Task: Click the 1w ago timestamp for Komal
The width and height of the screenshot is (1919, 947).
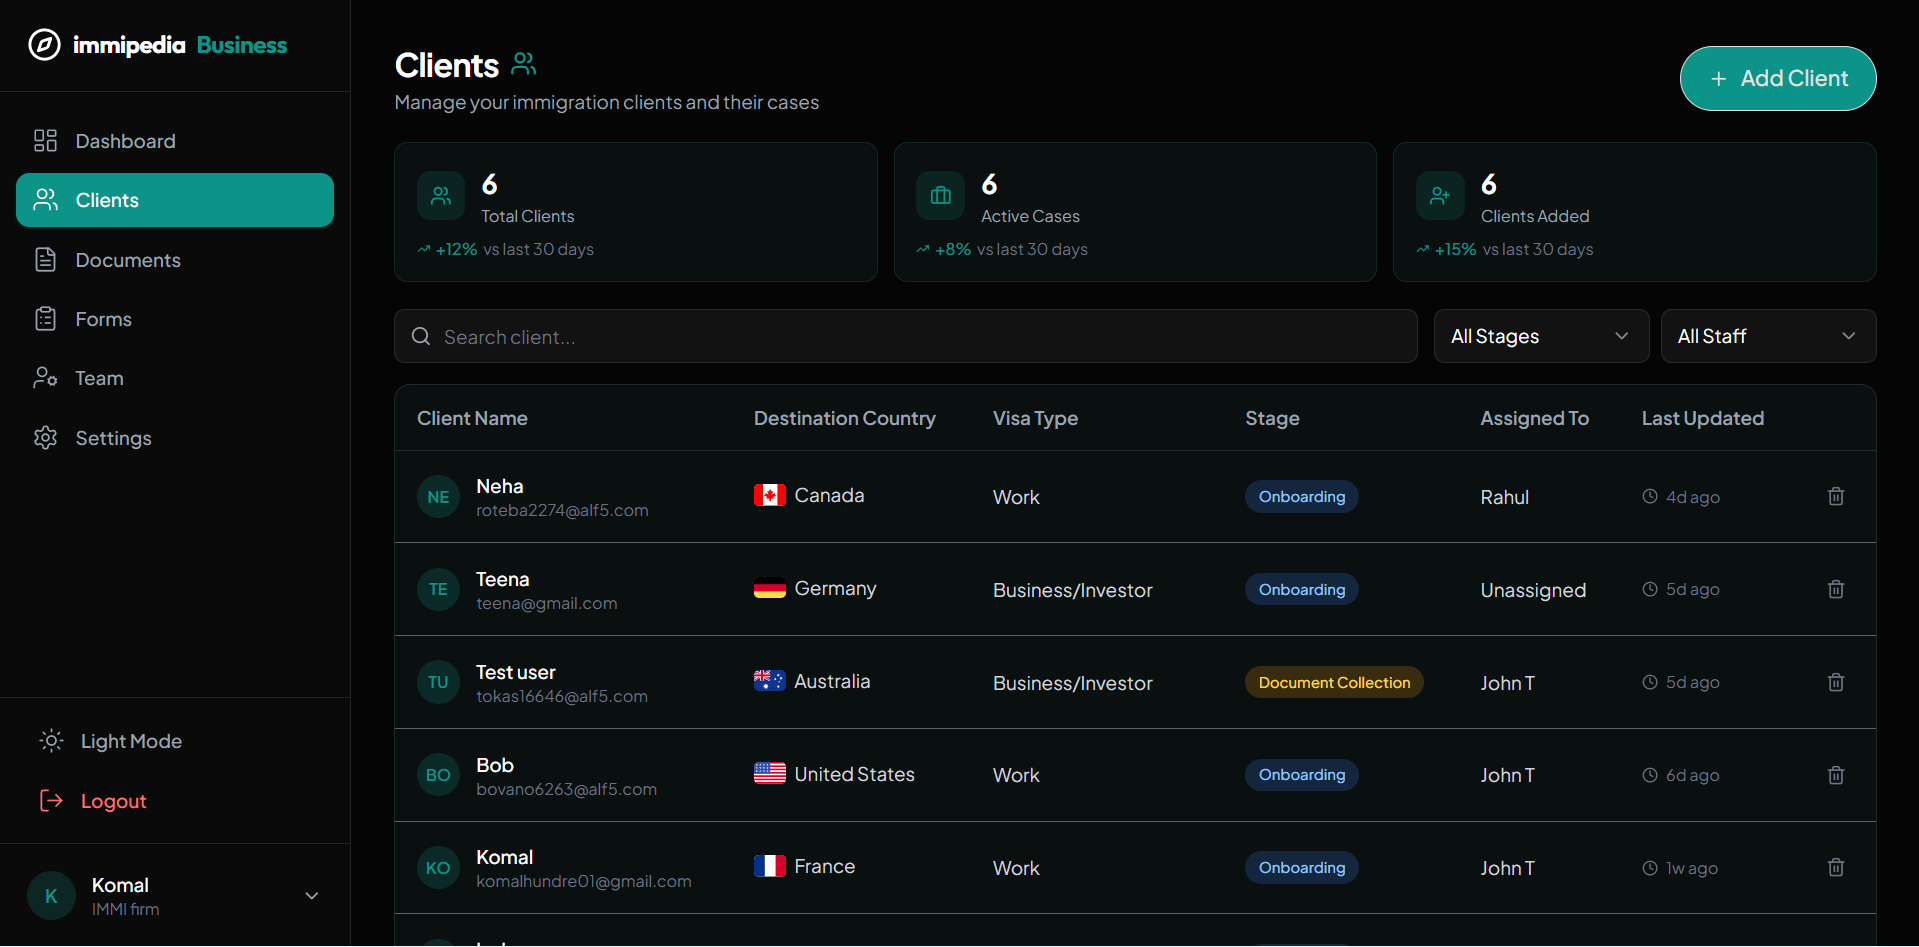Action: (1691, 868)
